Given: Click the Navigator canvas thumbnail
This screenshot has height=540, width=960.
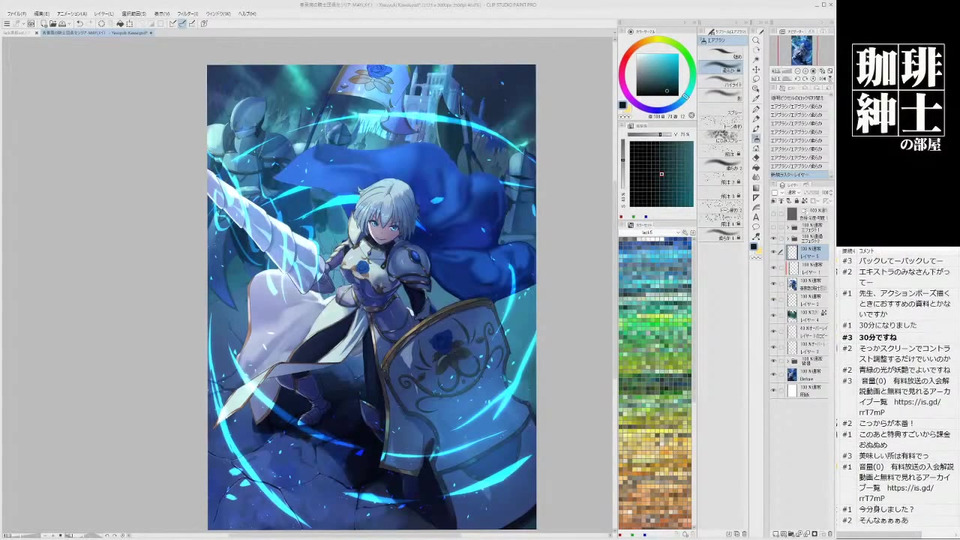Looking at the screenshot, I should pyautogui.click(x=801, y=50).
